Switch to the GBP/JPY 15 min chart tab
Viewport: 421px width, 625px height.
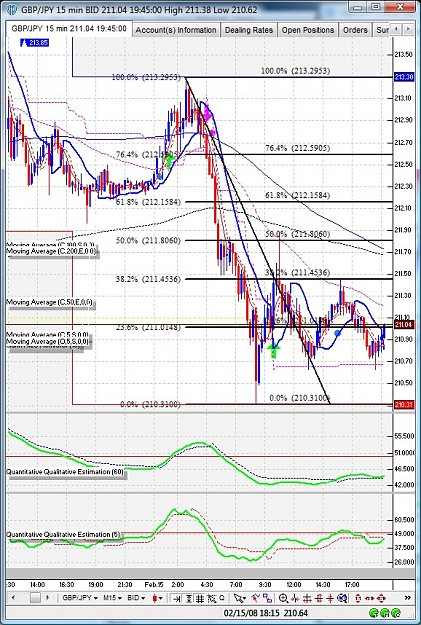69,29
